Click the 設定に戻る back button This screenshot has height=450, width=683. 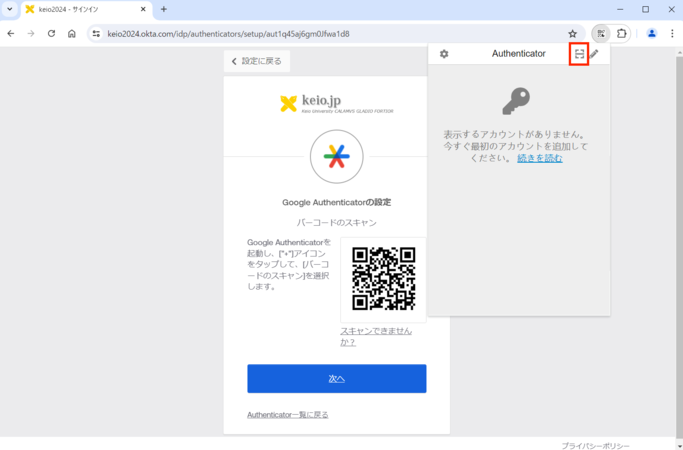pos(257,61)
